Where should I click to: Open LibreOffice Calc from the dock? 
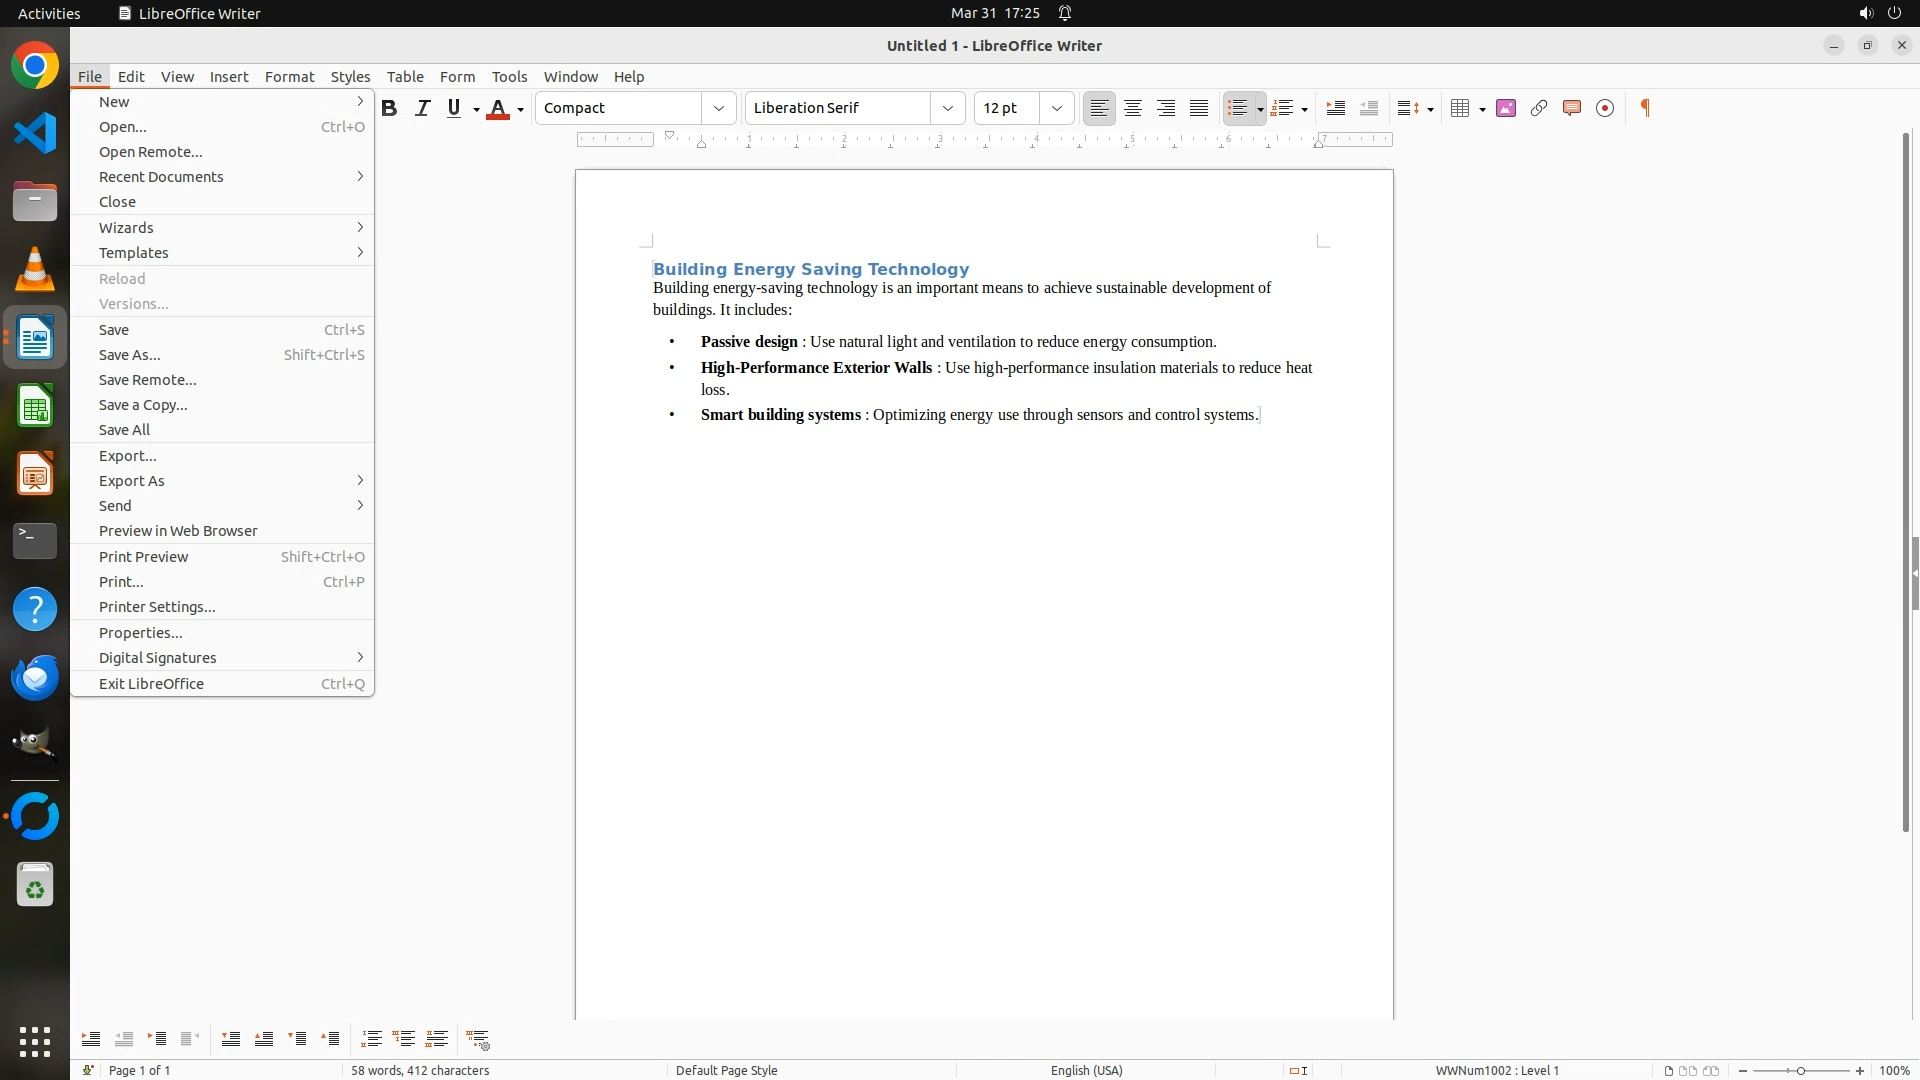pyautogui.click(x=35, y=407)
